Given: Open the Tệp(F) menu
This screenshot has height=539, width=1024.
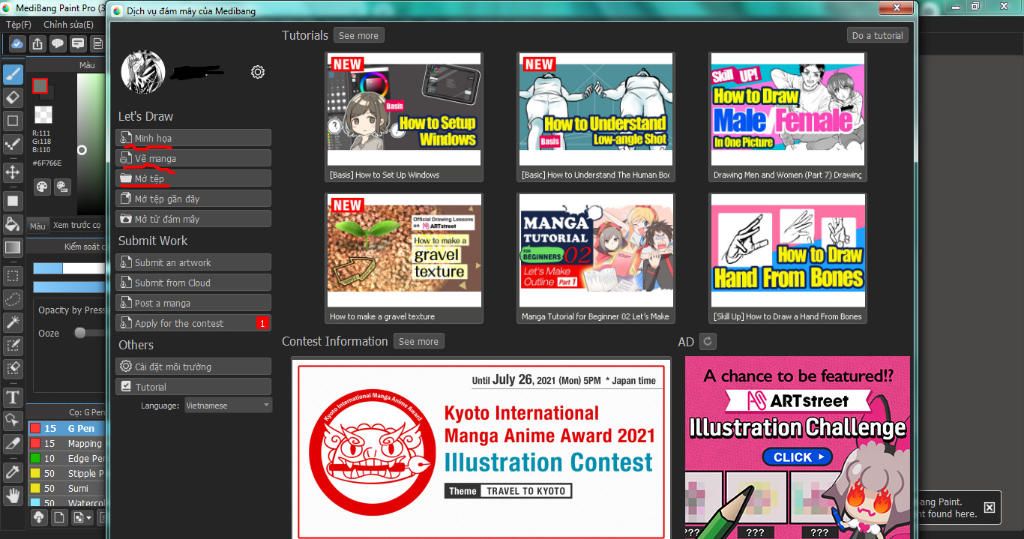Looking at the screenshot, I should point(18,24).
